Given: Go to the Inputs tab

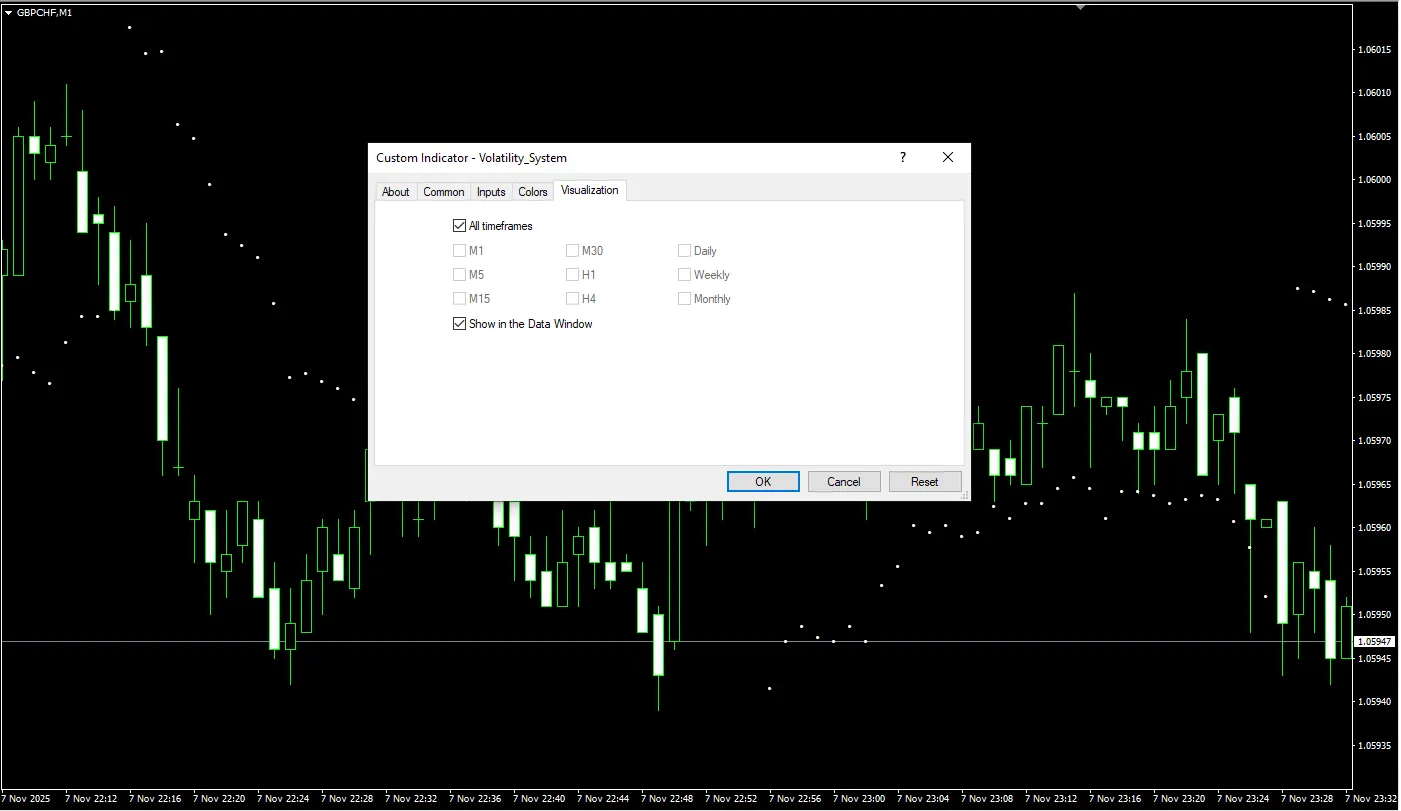Looking at the screenshot, I should point(490,192).
